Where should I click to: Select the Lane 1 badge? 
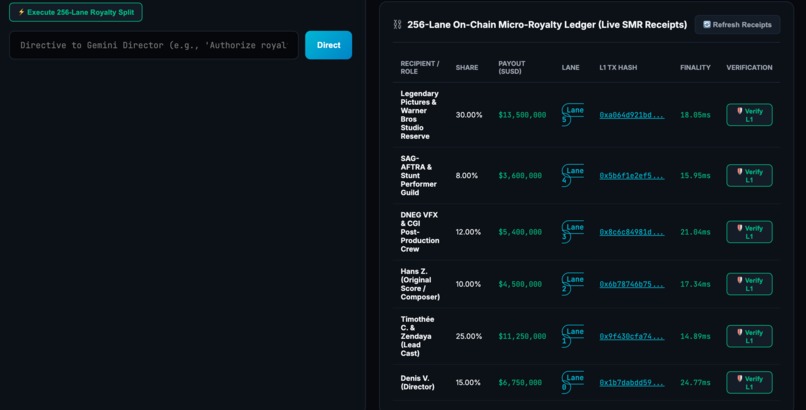[572, 337]
